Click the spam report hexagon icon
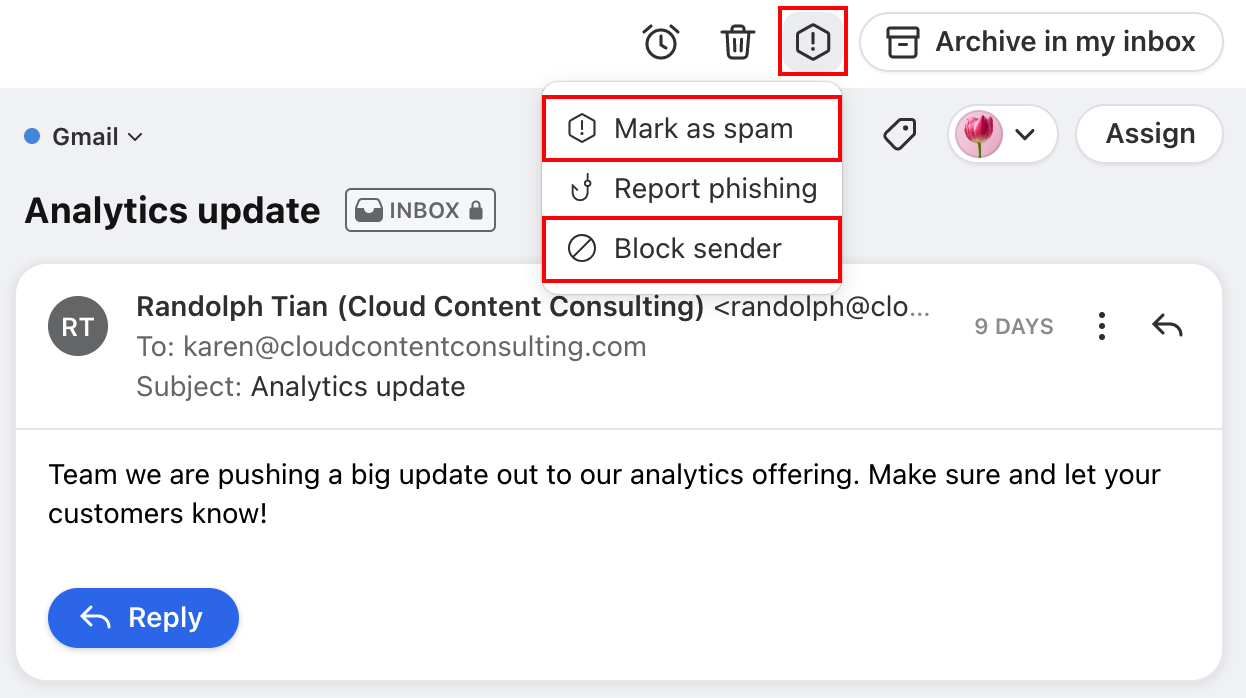The image size is (1246, 698). (813, 42)
